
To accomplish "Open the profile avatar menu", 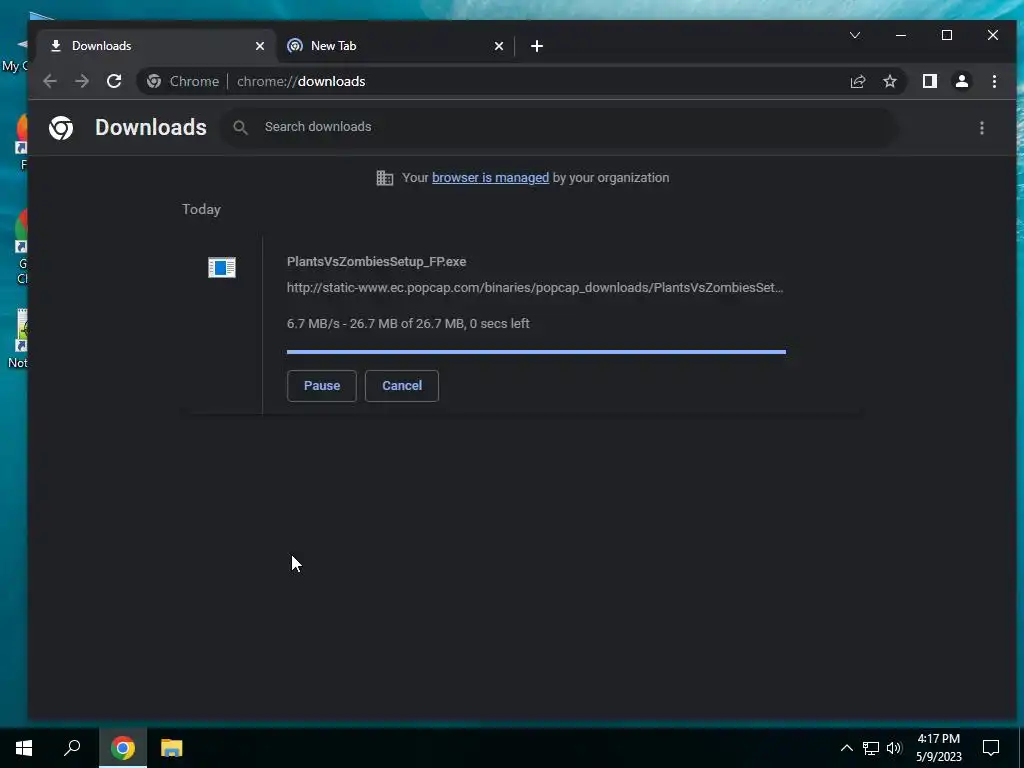I will [962, 81].
